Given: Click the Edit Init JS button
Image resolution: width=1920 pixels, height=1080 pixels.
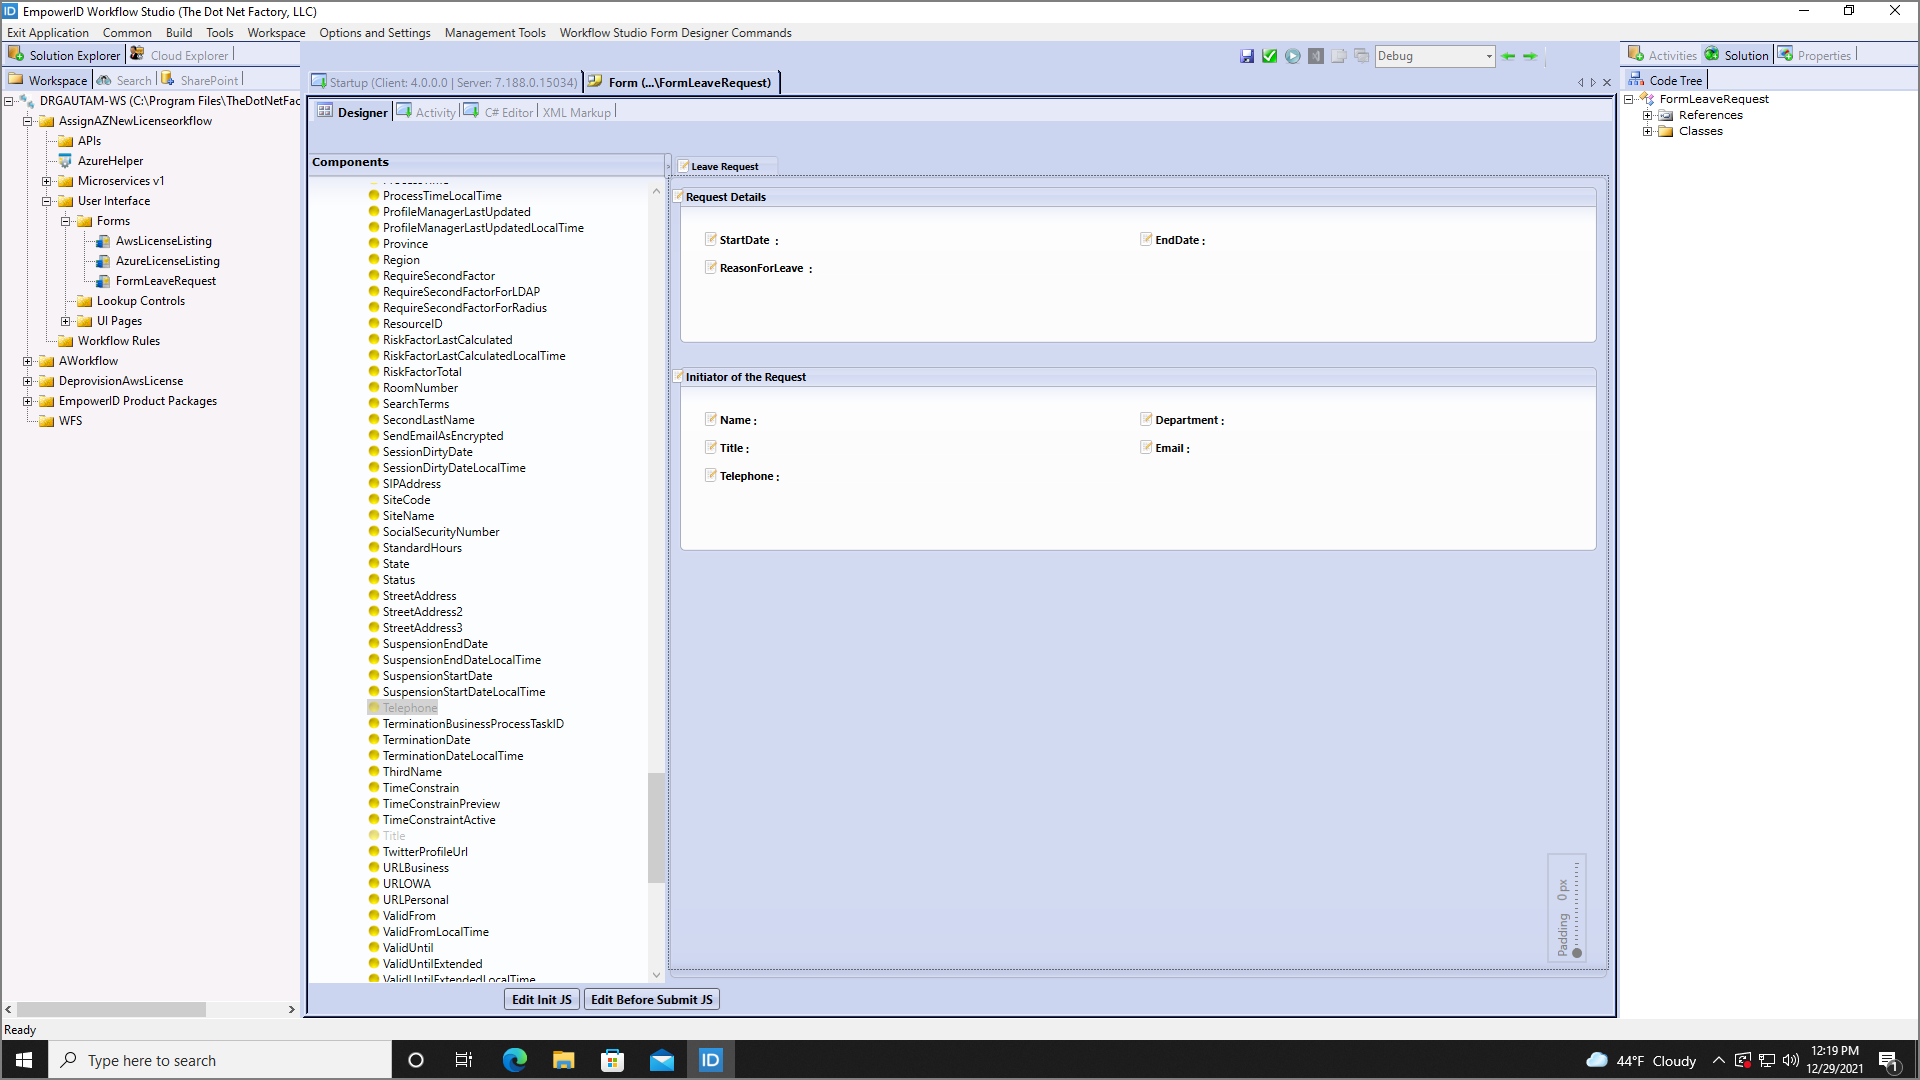Looking at the screenshot, I should click(x=541, y=999).
